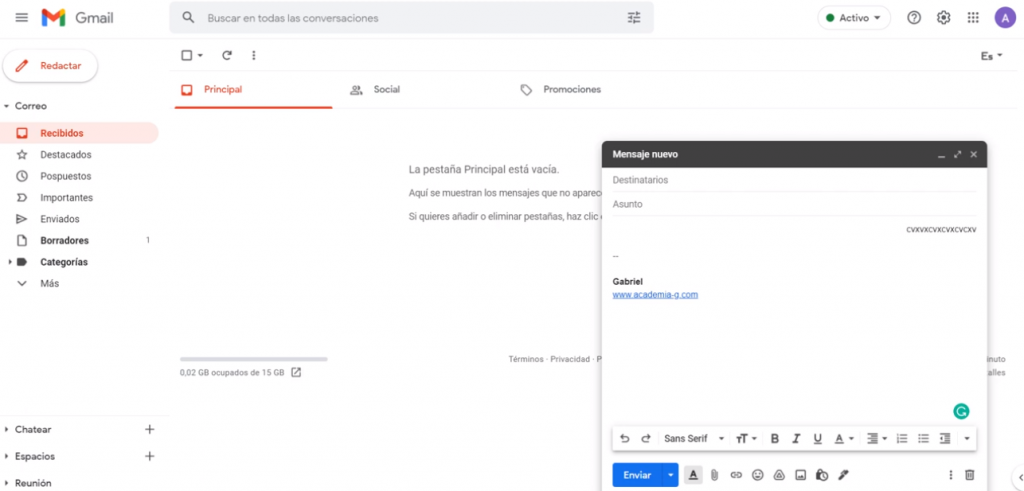Viewport: 1024px width, 491px height.
Task: Undo the last edit in compose toolbar
Action: tap(625, 438)
